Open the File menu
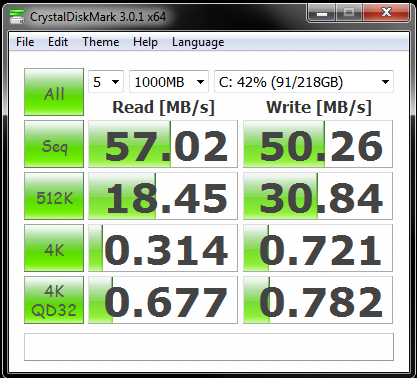The width and height of the screenshot is (417, 378). pyautogui.click(x=25, y=42)
